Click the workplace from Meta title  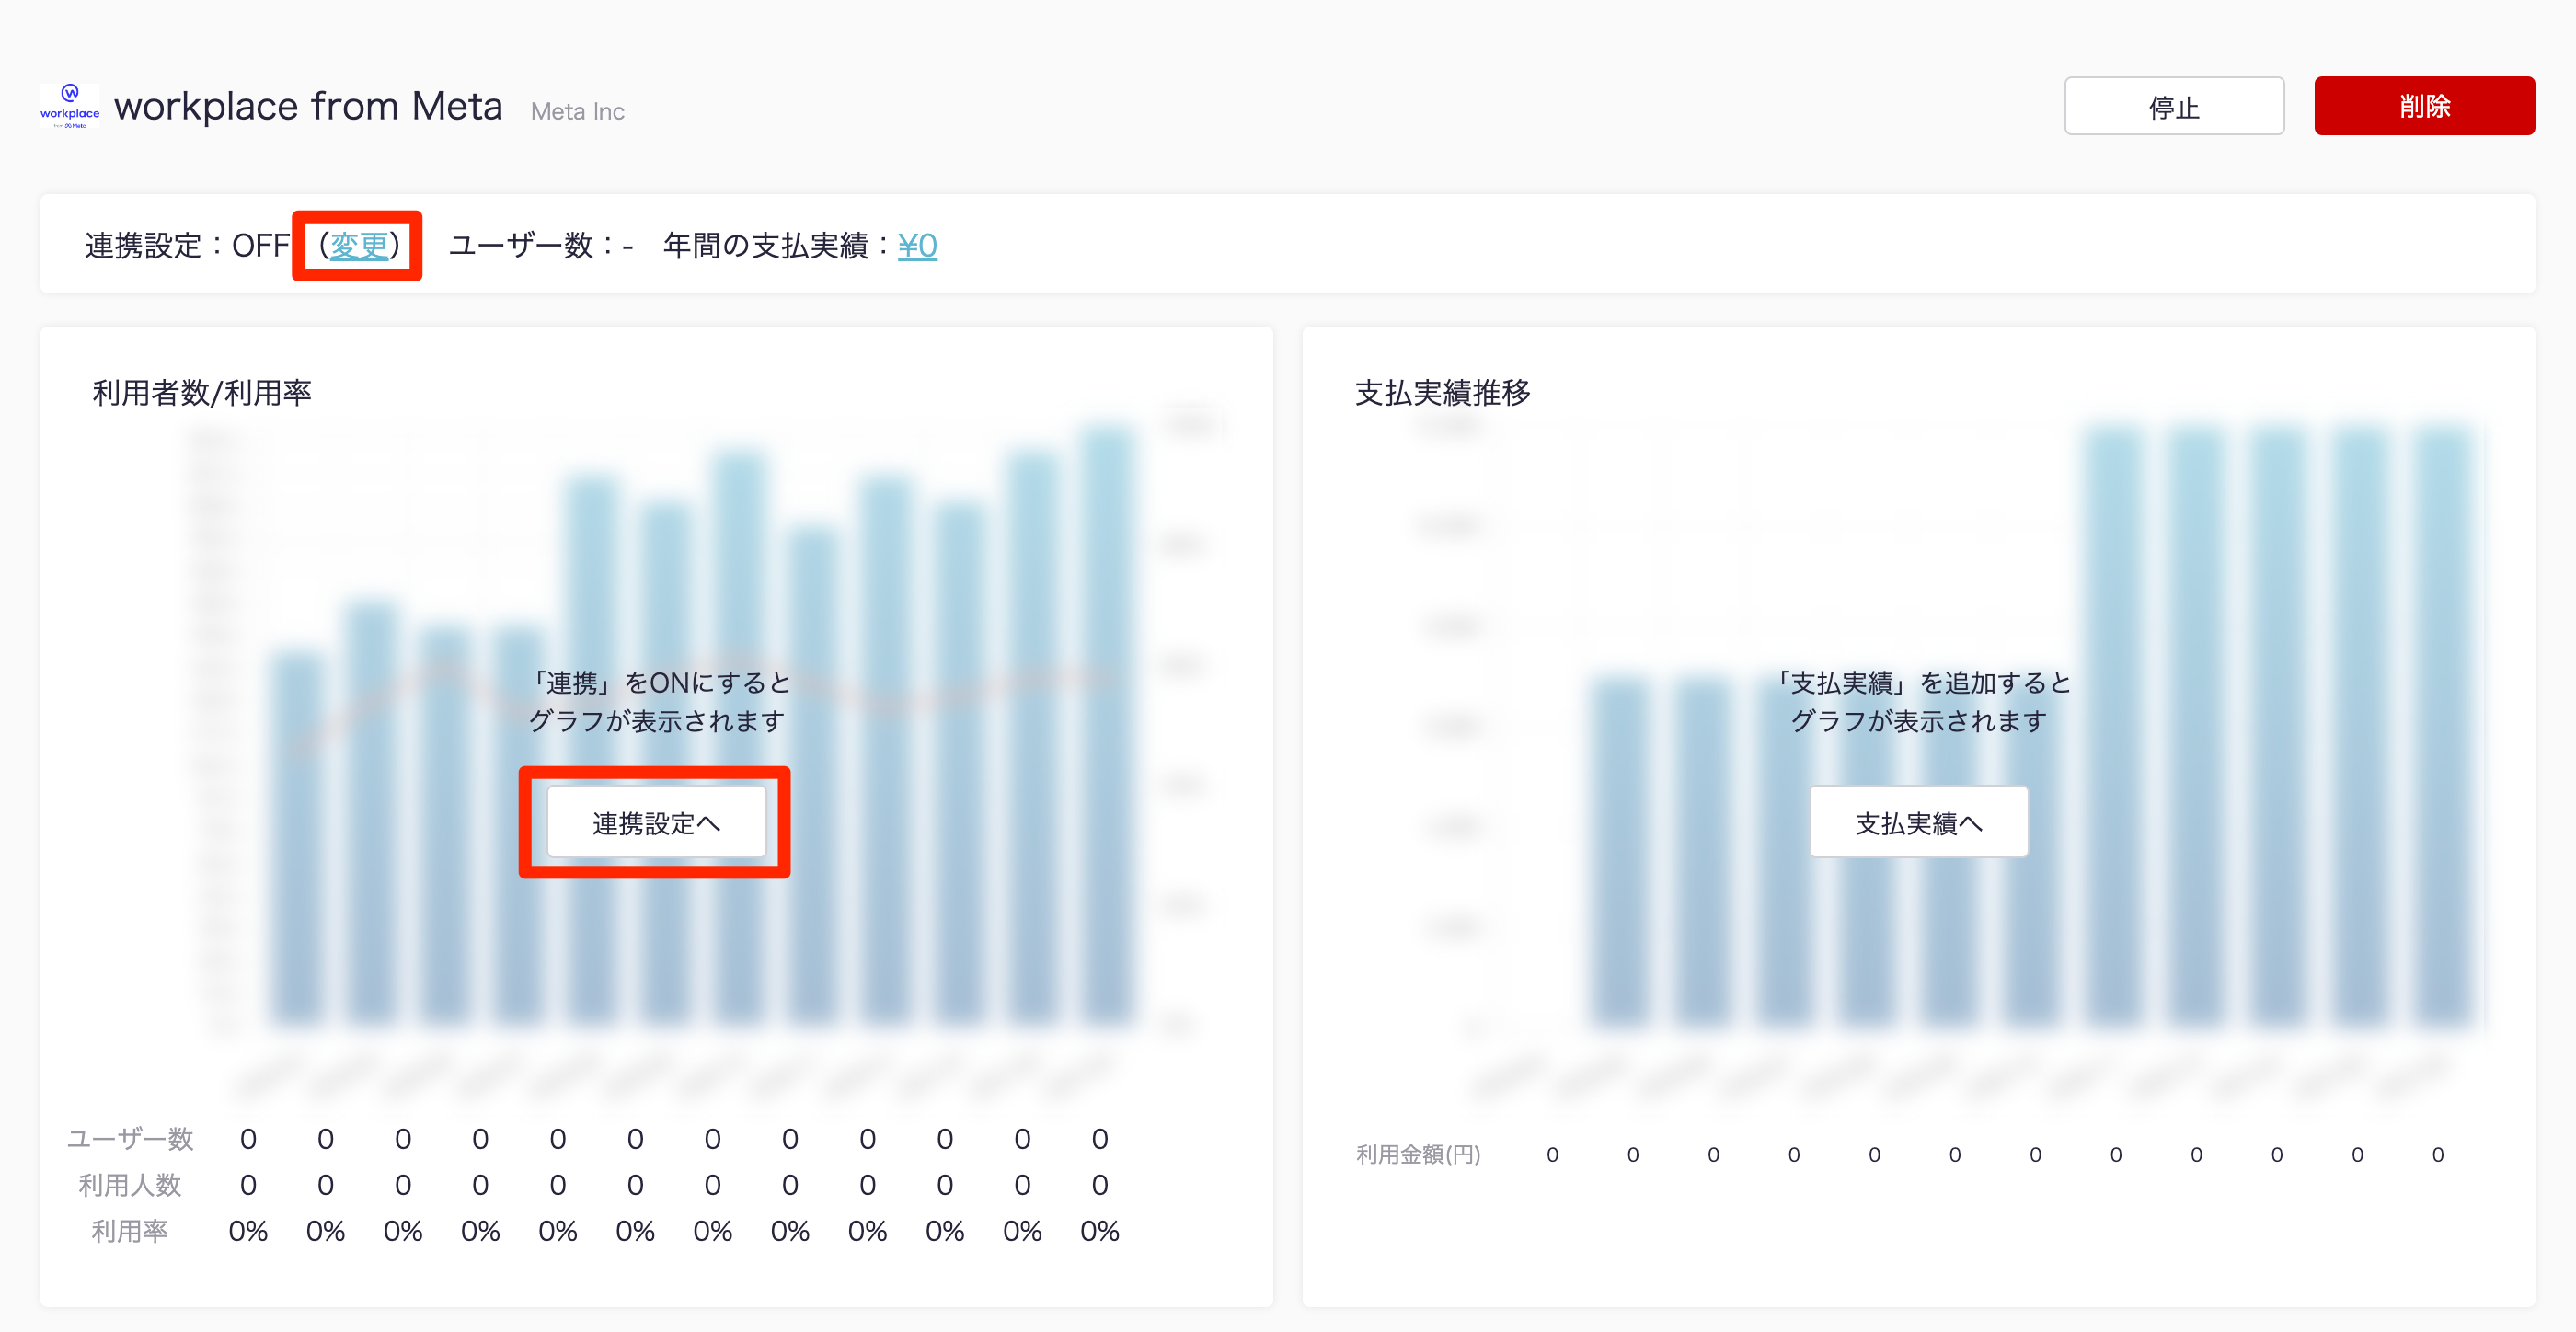pyautogui.click(x=308, y=106)
